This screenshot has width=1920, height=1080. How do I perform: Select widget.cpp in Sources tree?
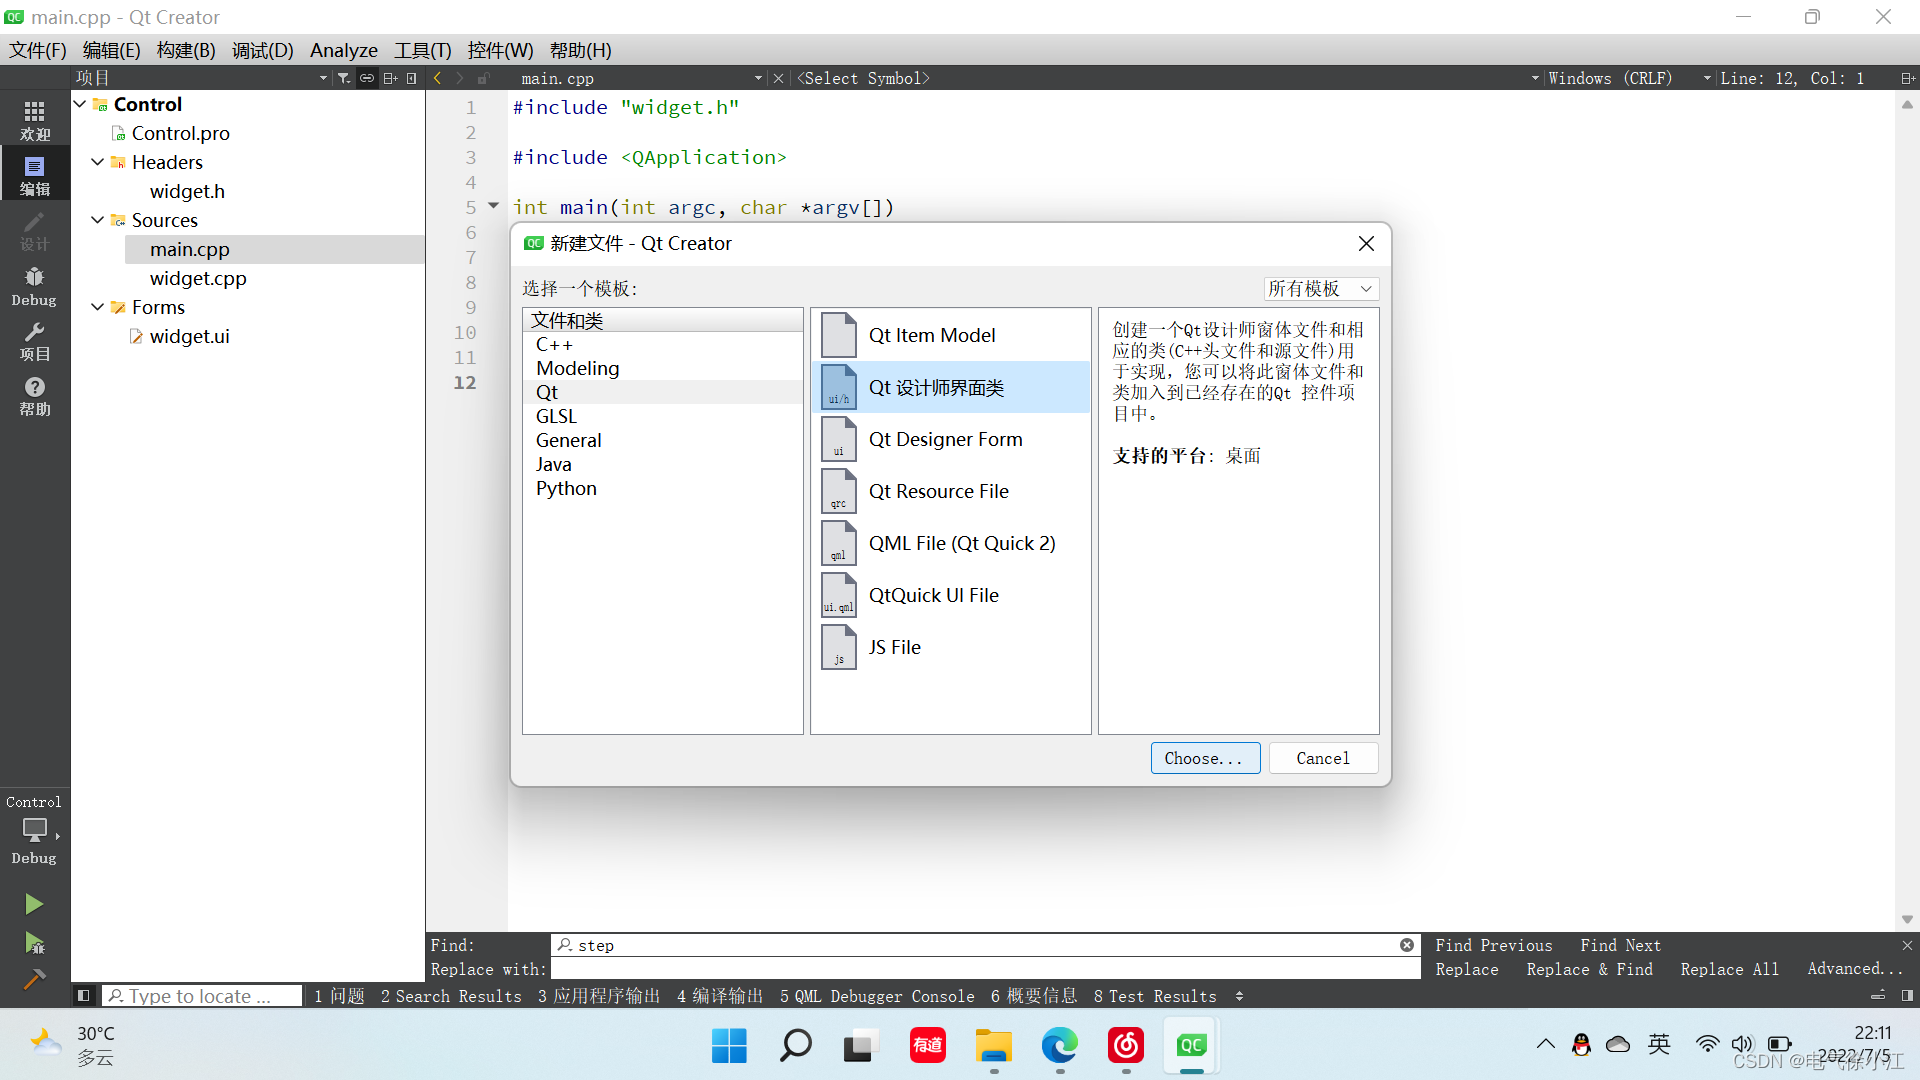point(198,278)
